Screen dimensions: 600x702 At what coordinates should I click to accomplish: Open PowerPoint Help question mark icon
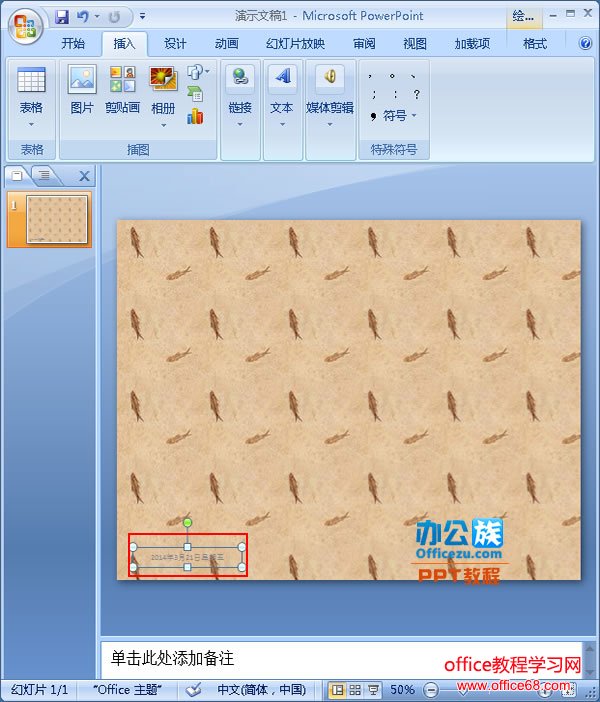pyautogui.click(x=585, y=43)
